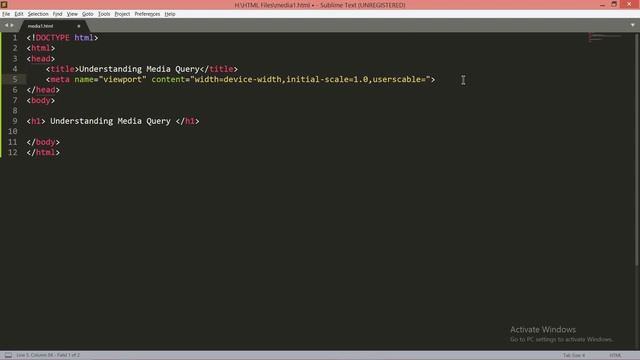The height and width of the screenshot is (360, 640).
Task: Open the Tab Size selector in status bar
Action: coord(574,356)
